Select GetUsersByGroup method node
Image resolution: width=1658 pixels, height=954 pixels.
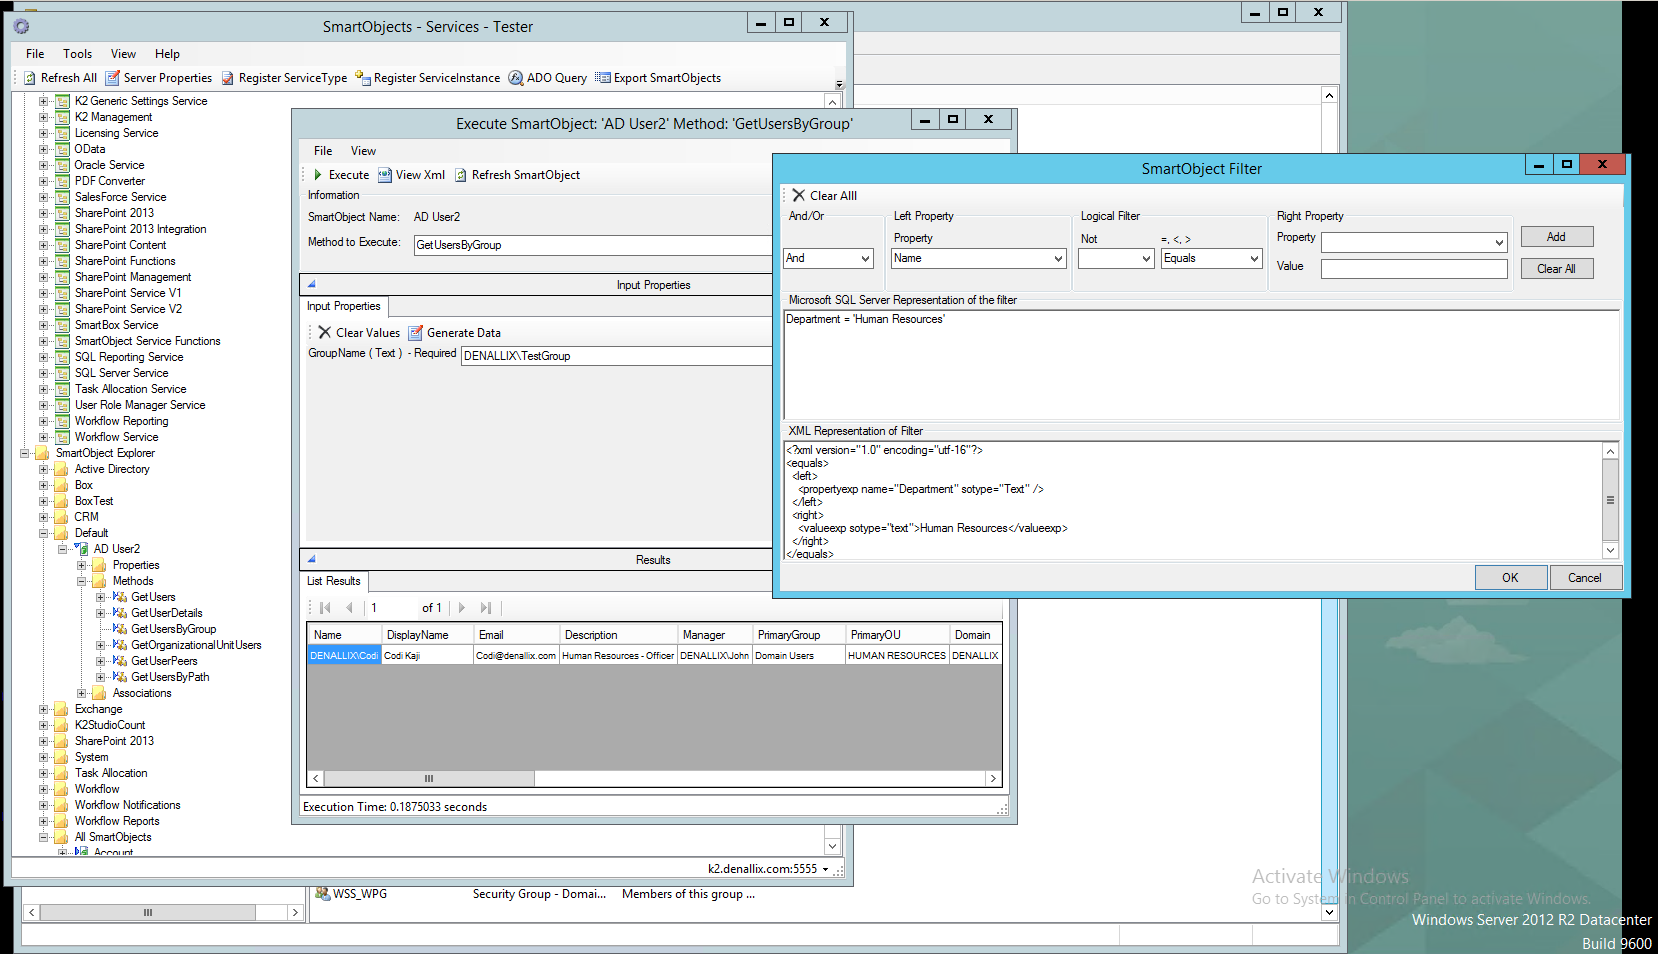tap(173, 629)
